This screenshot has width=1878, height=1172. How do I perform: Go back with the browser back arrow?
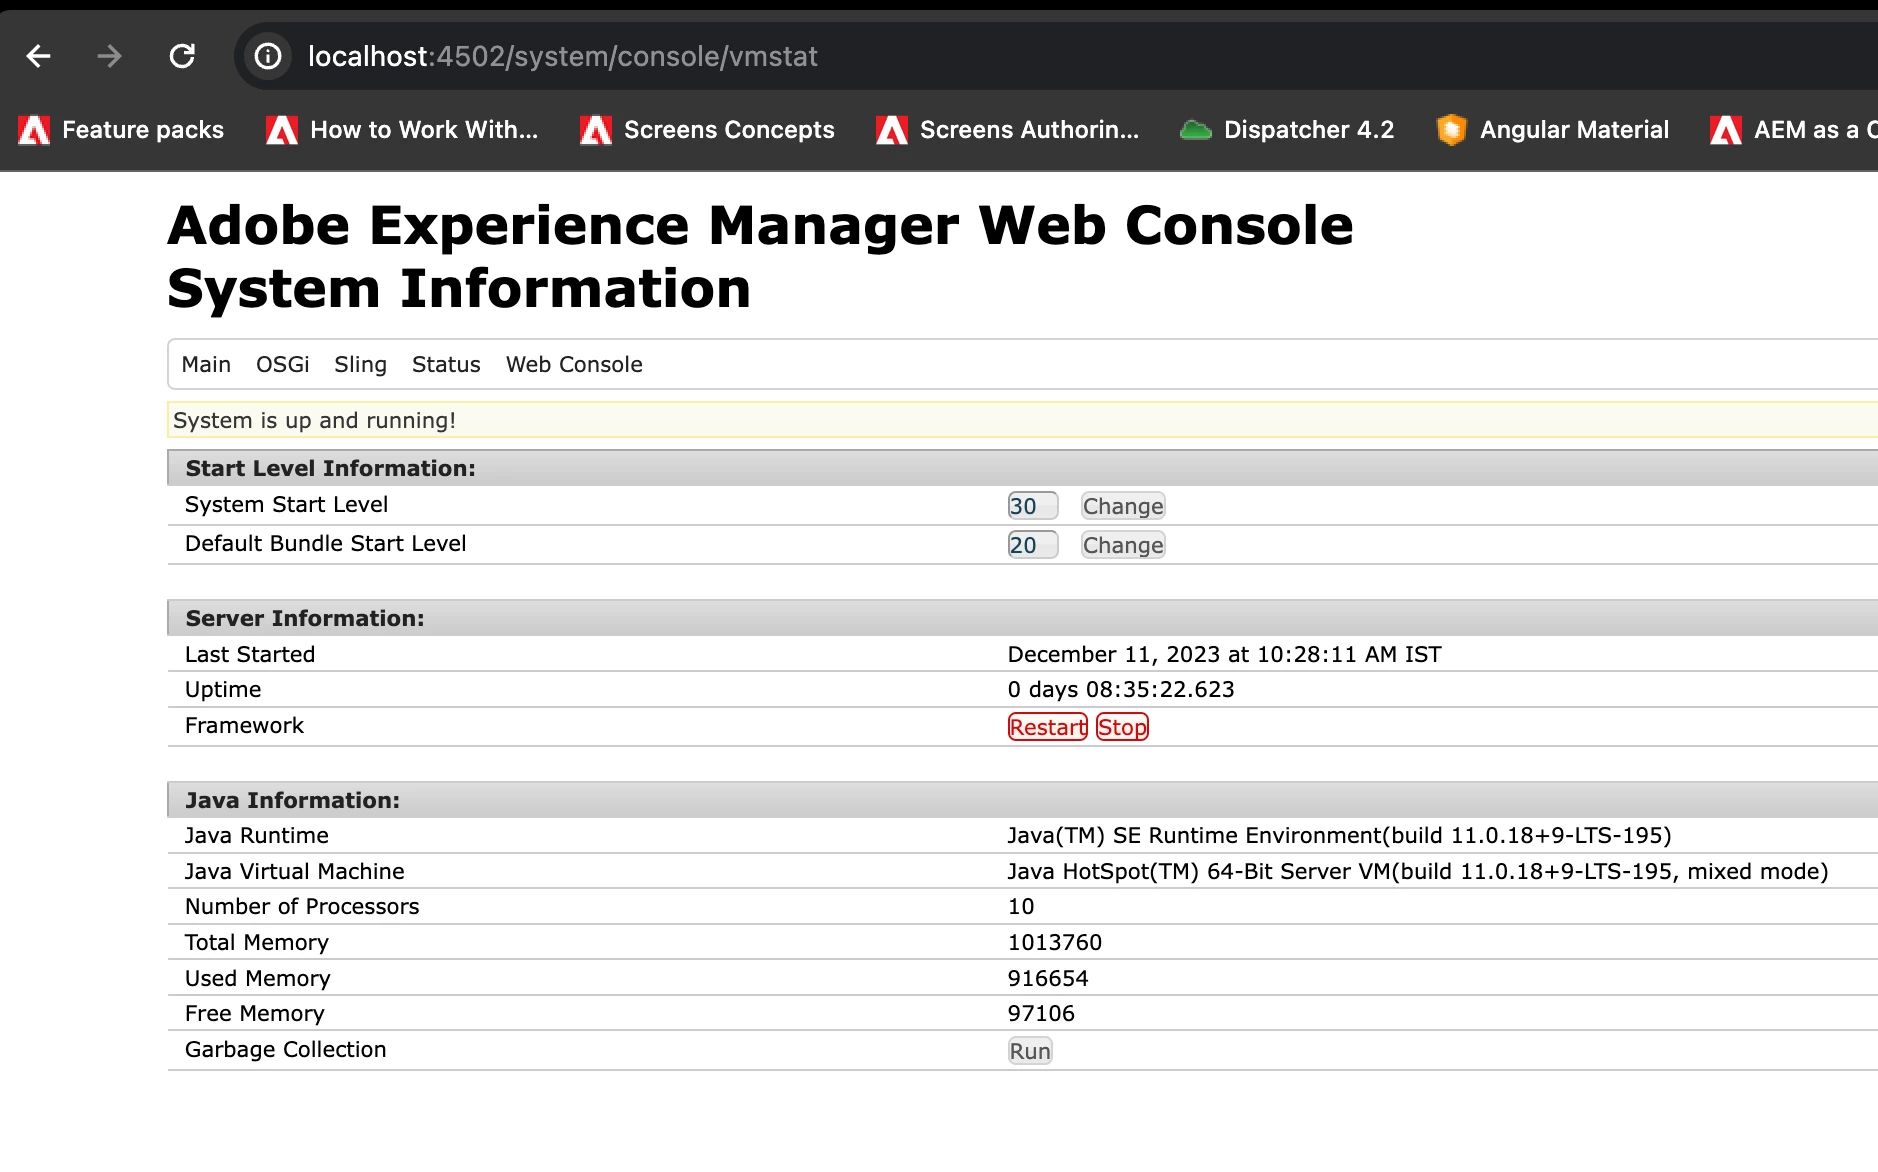point(39,56)
